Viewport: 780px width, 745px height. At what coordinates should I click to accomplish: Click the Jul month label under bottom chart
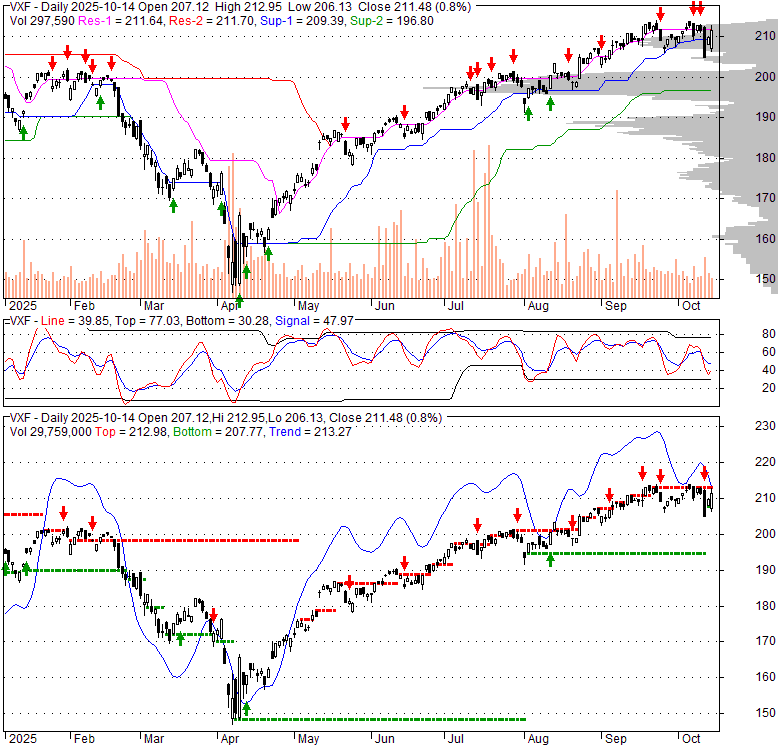pos(455,739)
